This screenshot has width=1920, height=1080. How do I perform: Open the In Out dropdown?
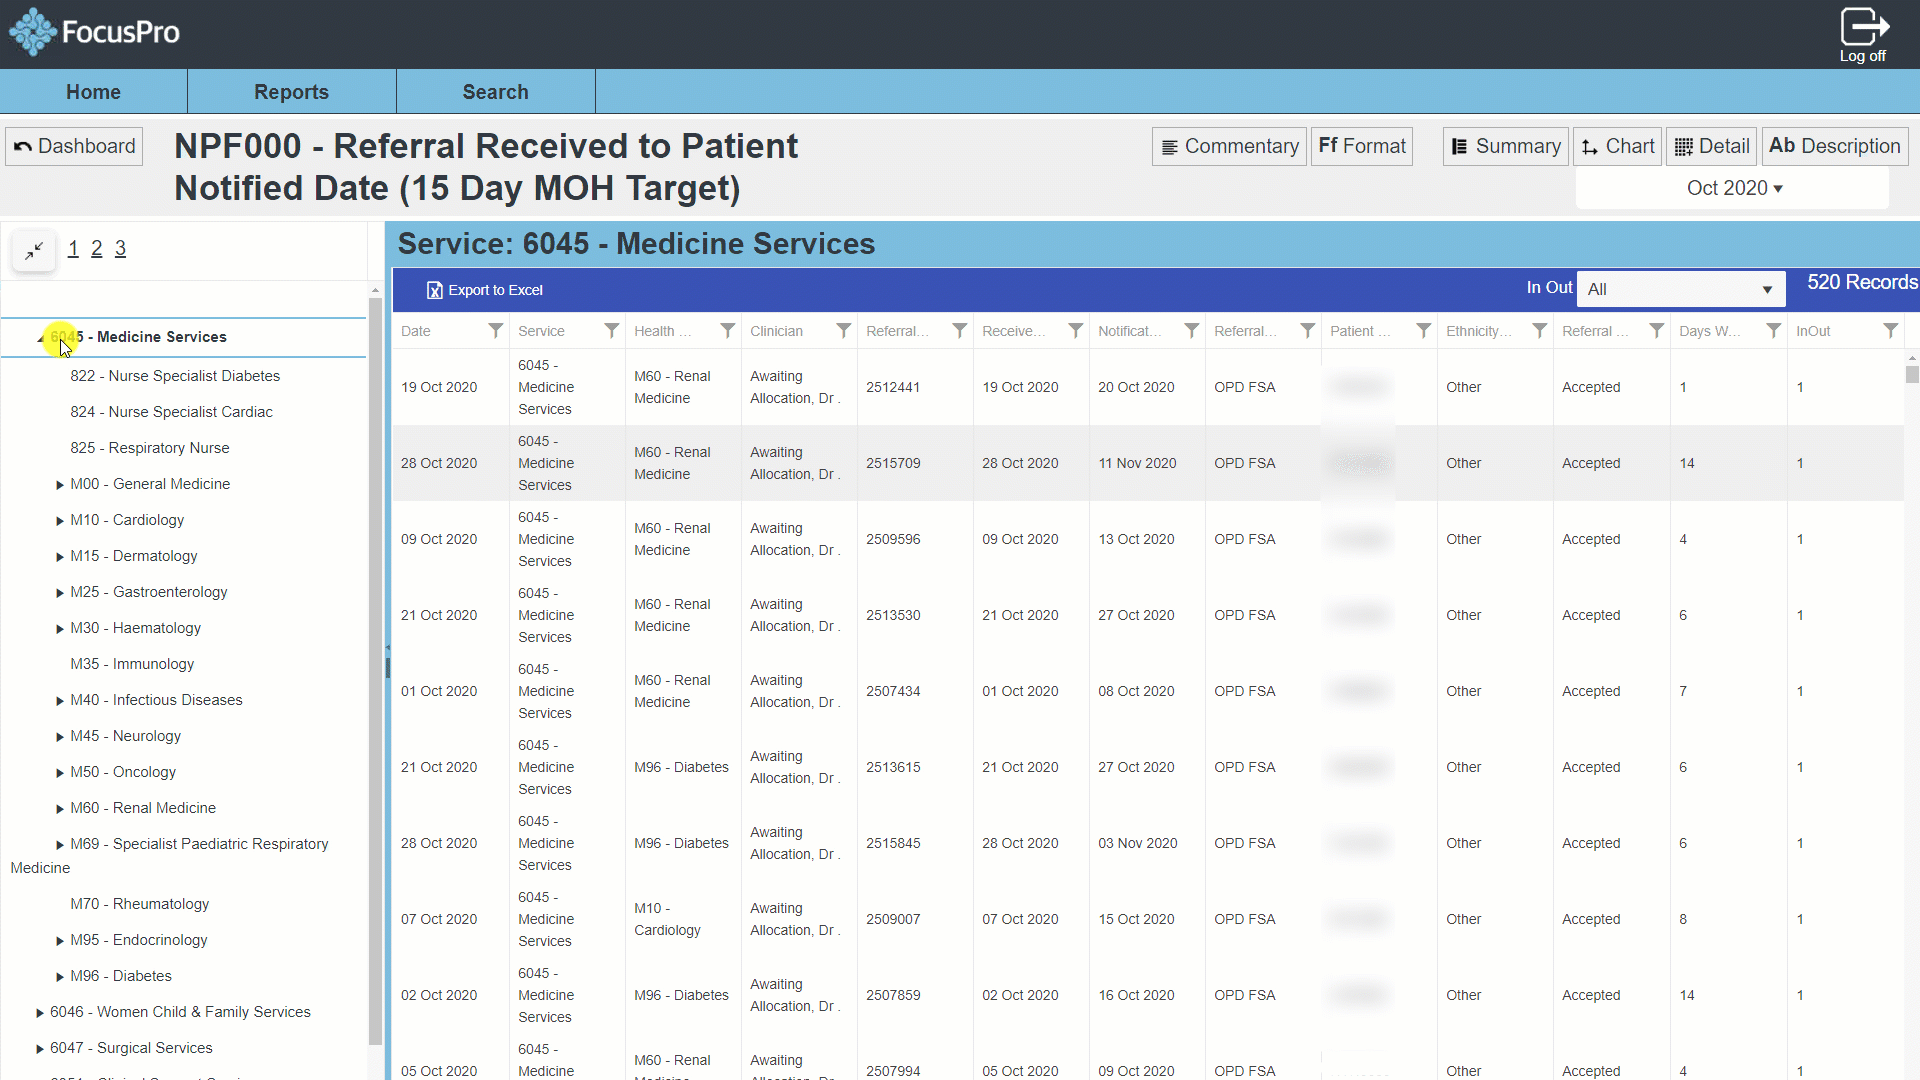coord(1680,289)
